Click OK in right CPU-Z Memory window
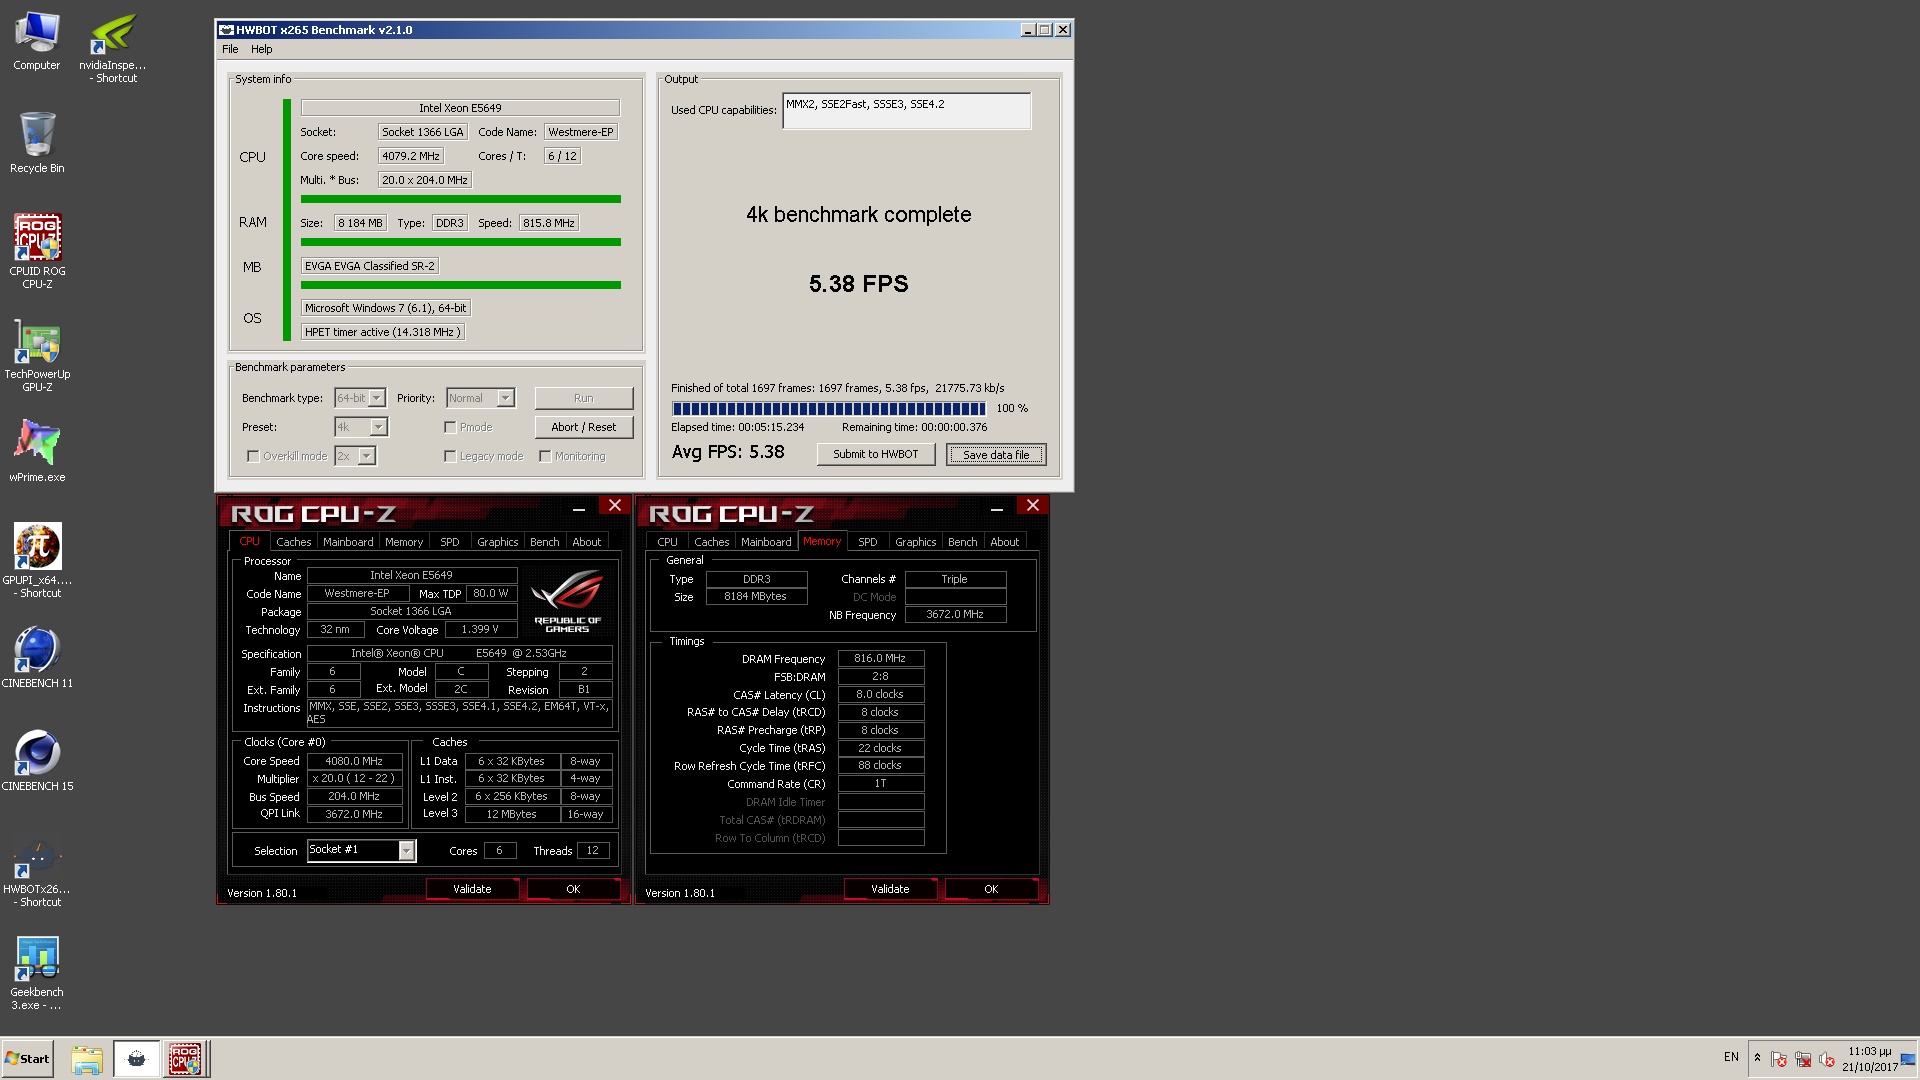 (991, 889)
